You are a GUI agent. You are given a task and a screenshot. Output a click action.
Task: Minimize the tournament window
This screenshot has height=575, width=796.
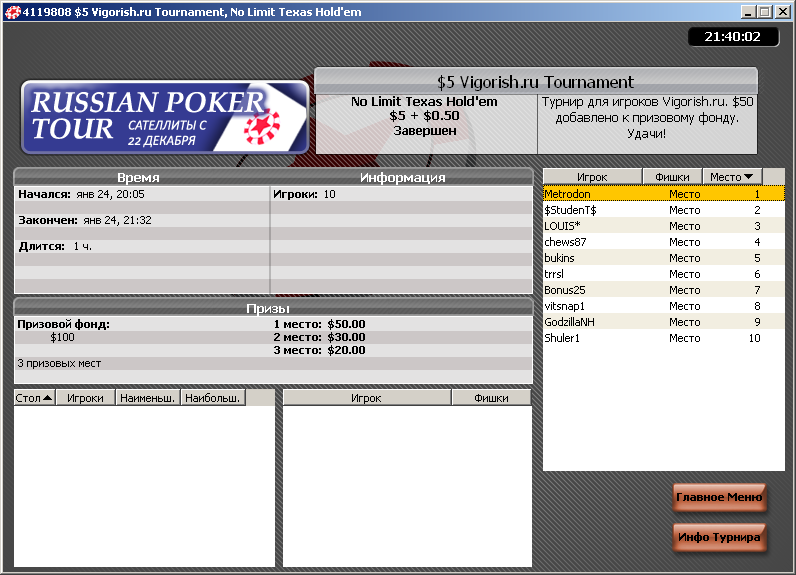(x=747, y=12)
